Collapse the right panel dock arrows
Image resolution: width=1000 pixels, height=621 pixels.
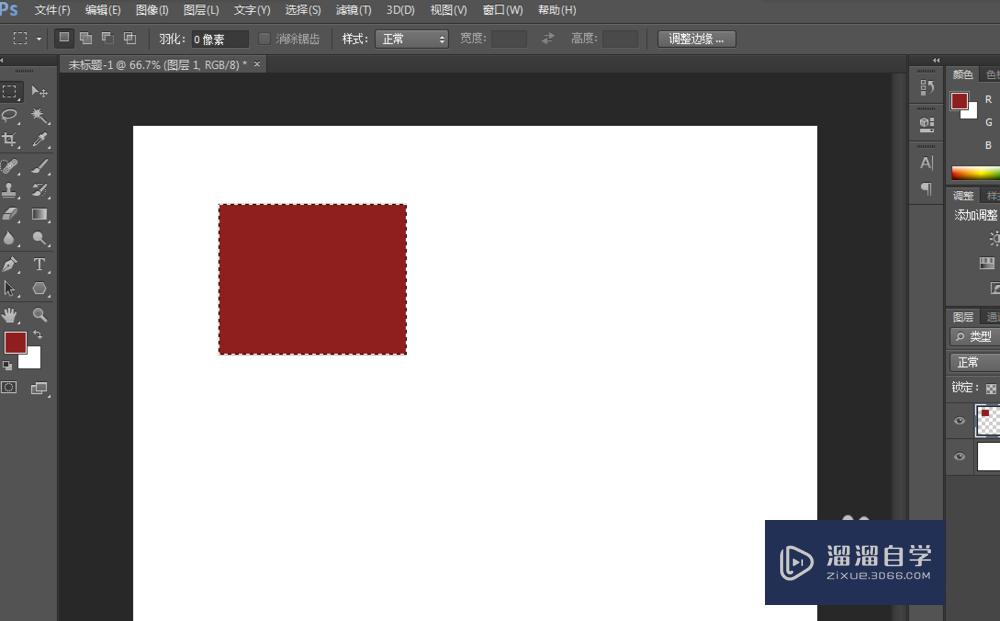[x=936, y=61]
